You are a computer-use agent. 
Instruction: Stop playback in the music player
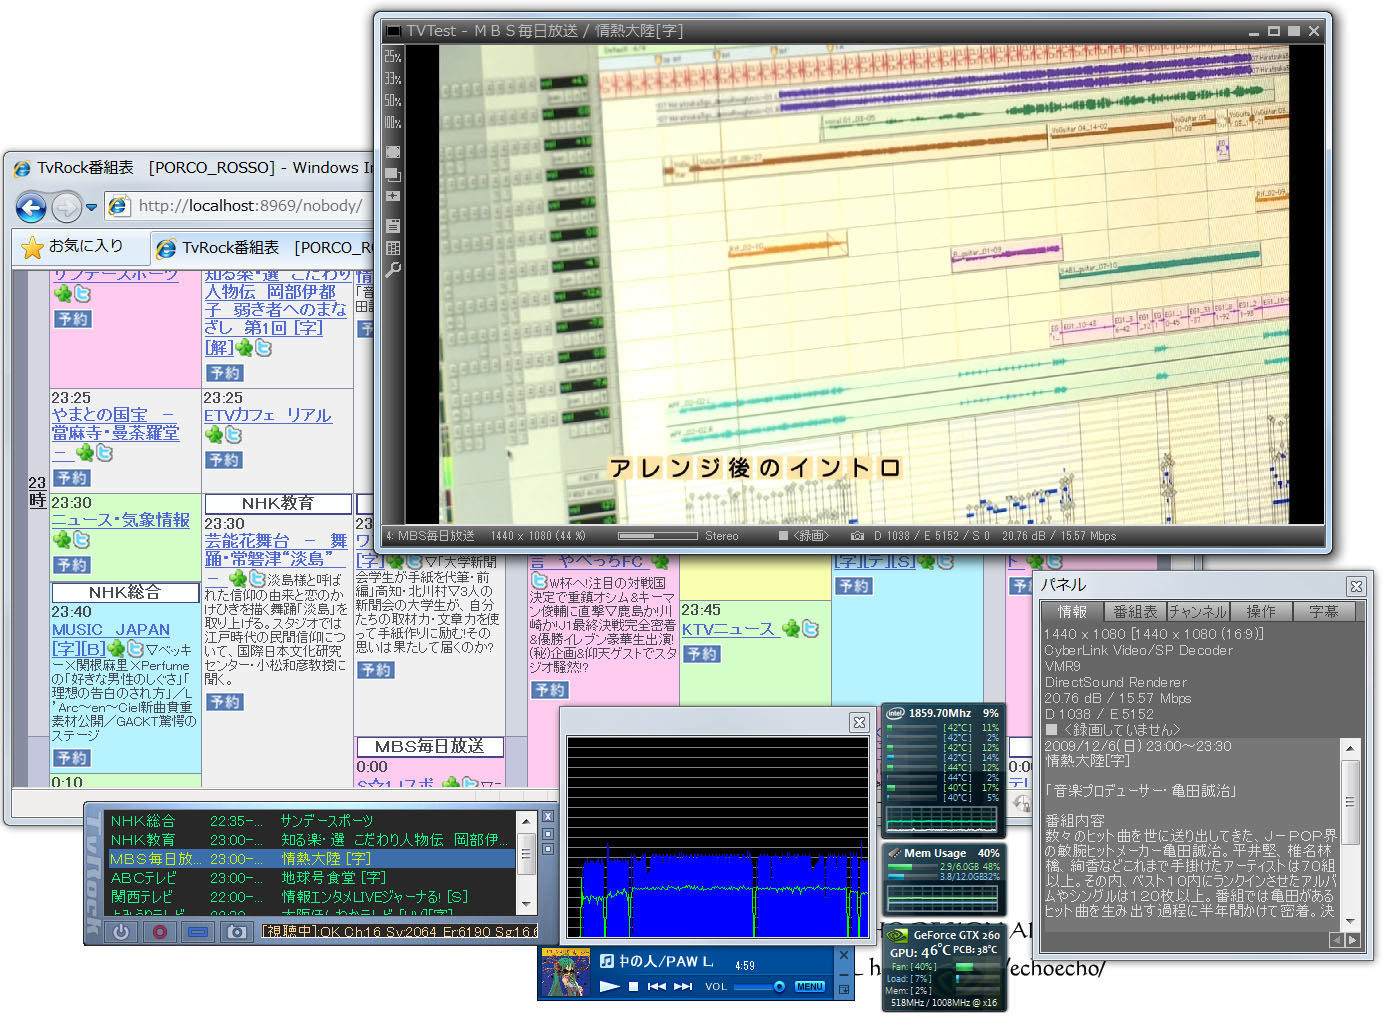pyautogui.click(x=633, y=987)
